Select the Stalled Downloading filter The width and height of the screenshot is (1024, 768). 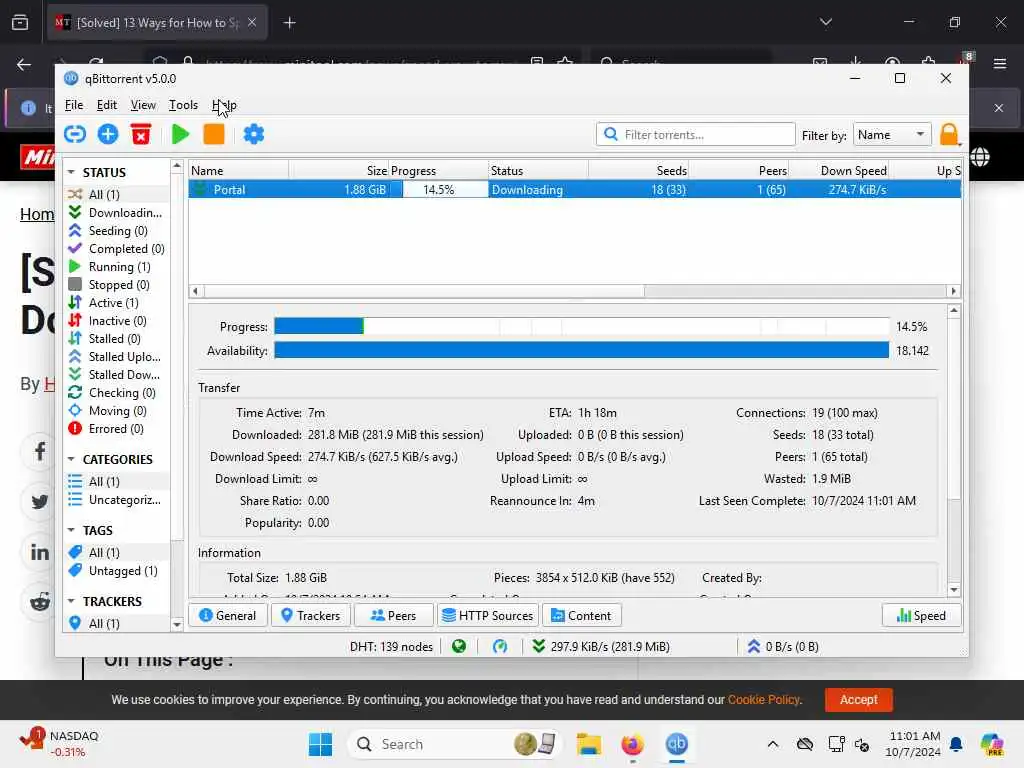(x=116, y=375)
